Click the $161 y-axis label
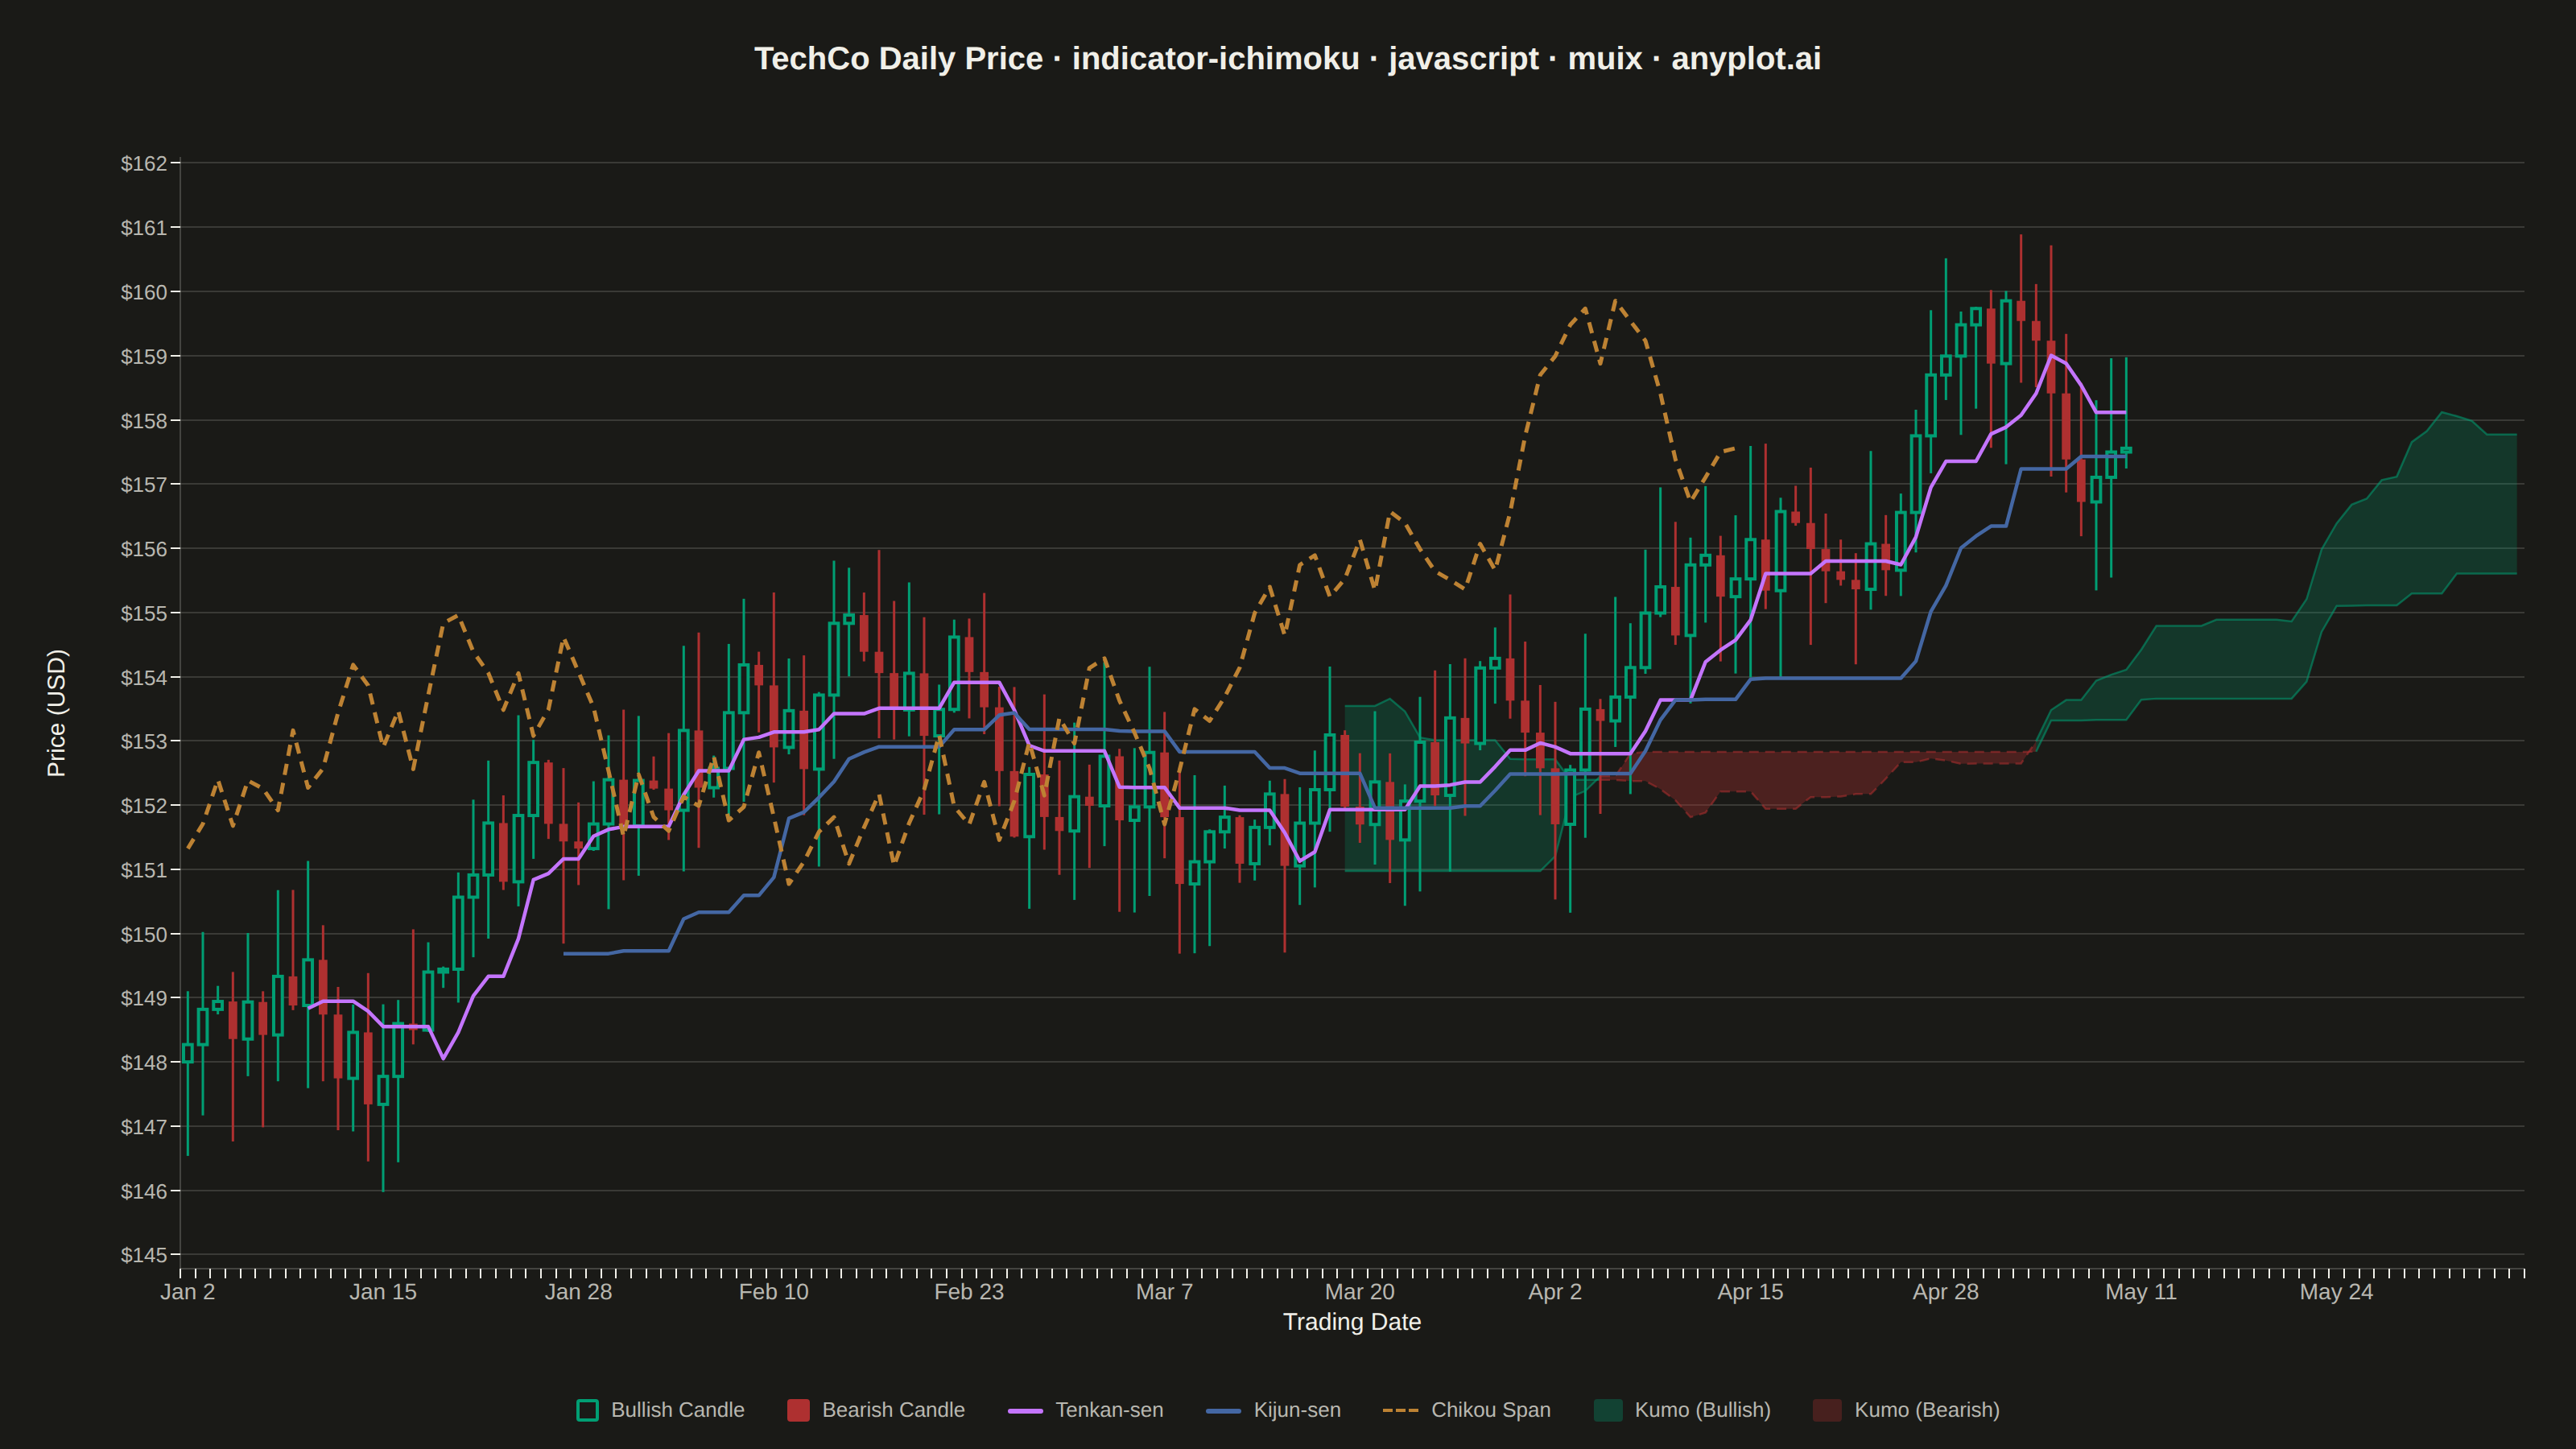 (x=144, y=228)
